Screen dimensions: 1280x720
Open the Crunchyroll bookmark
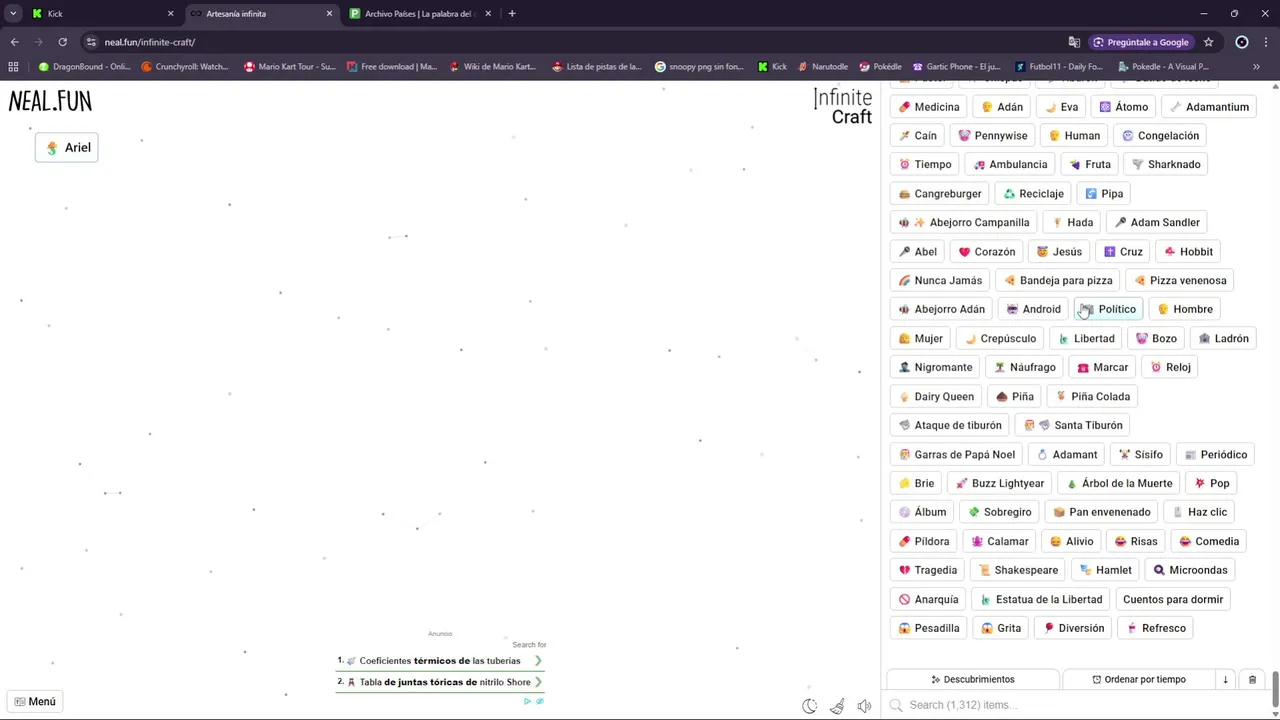tap(185, 67)
